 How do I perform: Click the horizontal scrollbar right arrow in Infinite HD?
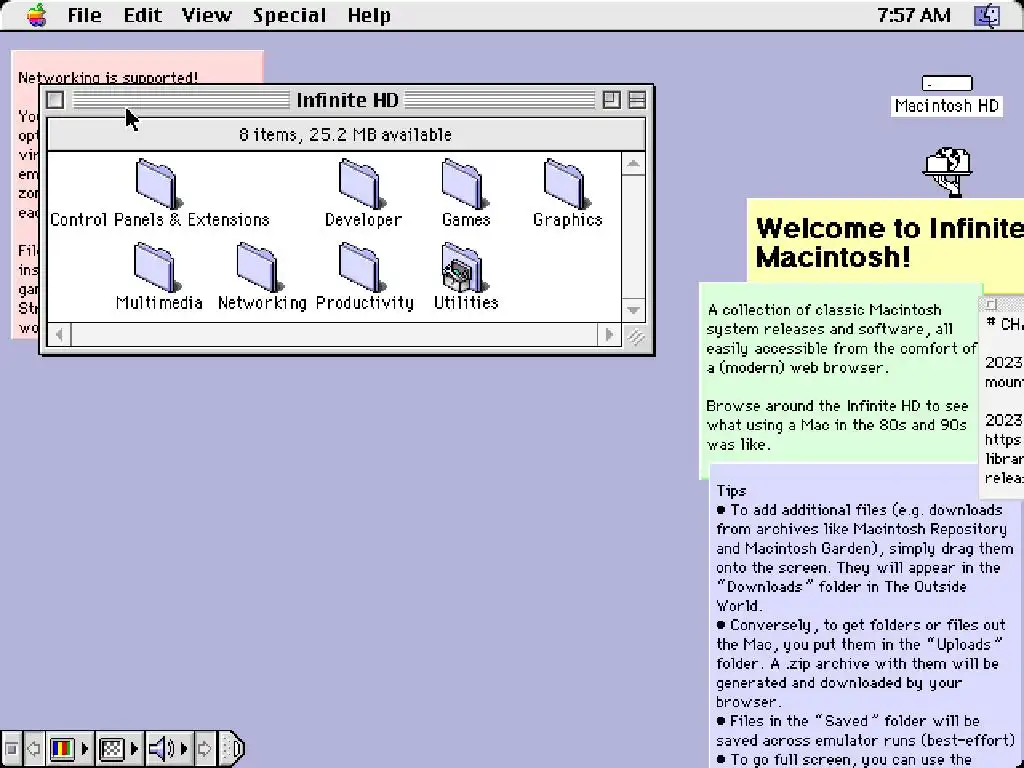click(609, 335)
